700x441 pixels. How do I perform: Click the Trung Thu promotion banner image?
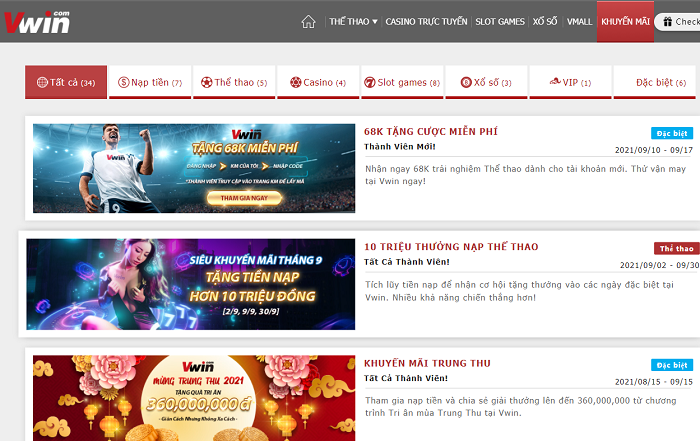[x=193, y=397]
